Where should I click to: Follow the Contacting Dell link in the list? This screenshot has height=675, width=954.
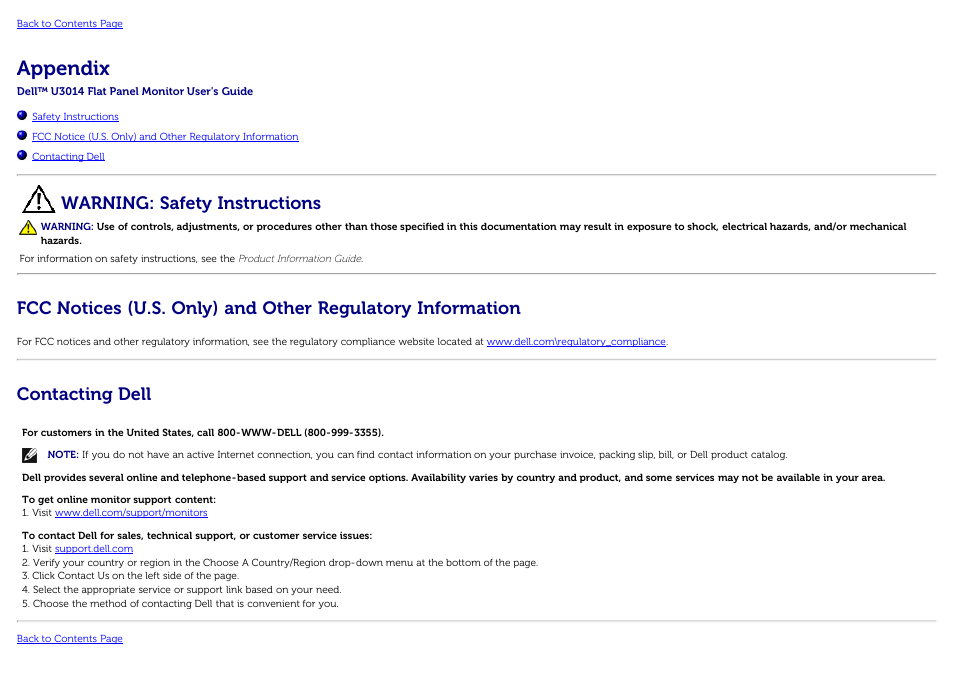(x=68, y=156)
